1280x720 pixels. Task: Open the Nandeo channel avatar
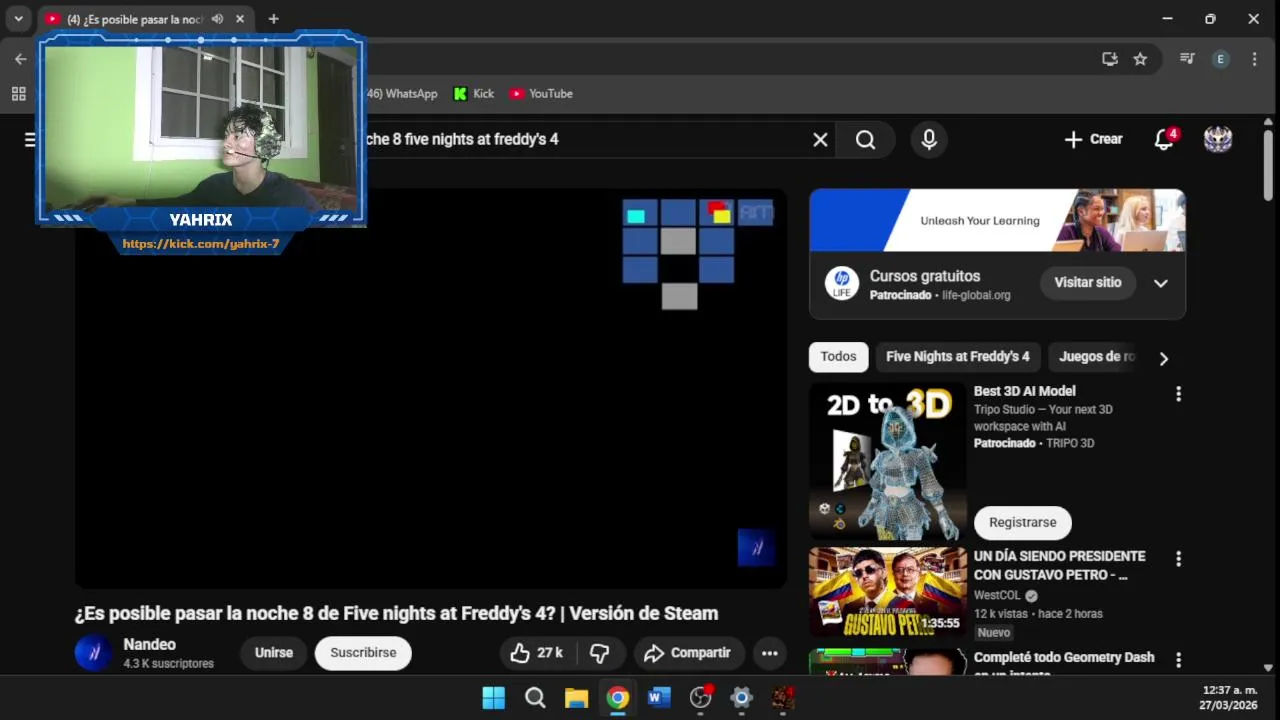pos(93,653)
